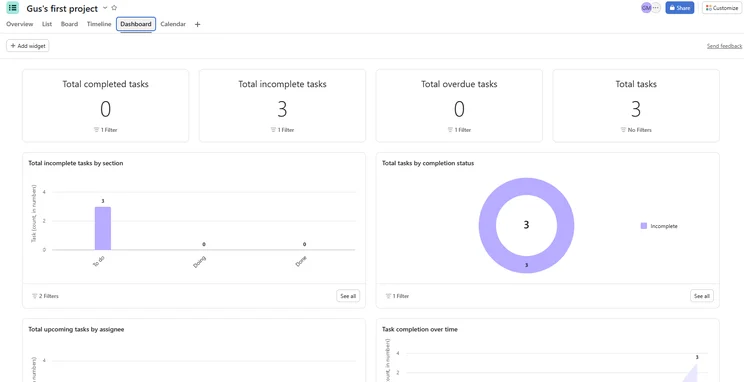Image resolution: width=744 pixels, height=382 pixels.
Task: Open the project title dropdown arrow
Action: click(x=105, y=8)
